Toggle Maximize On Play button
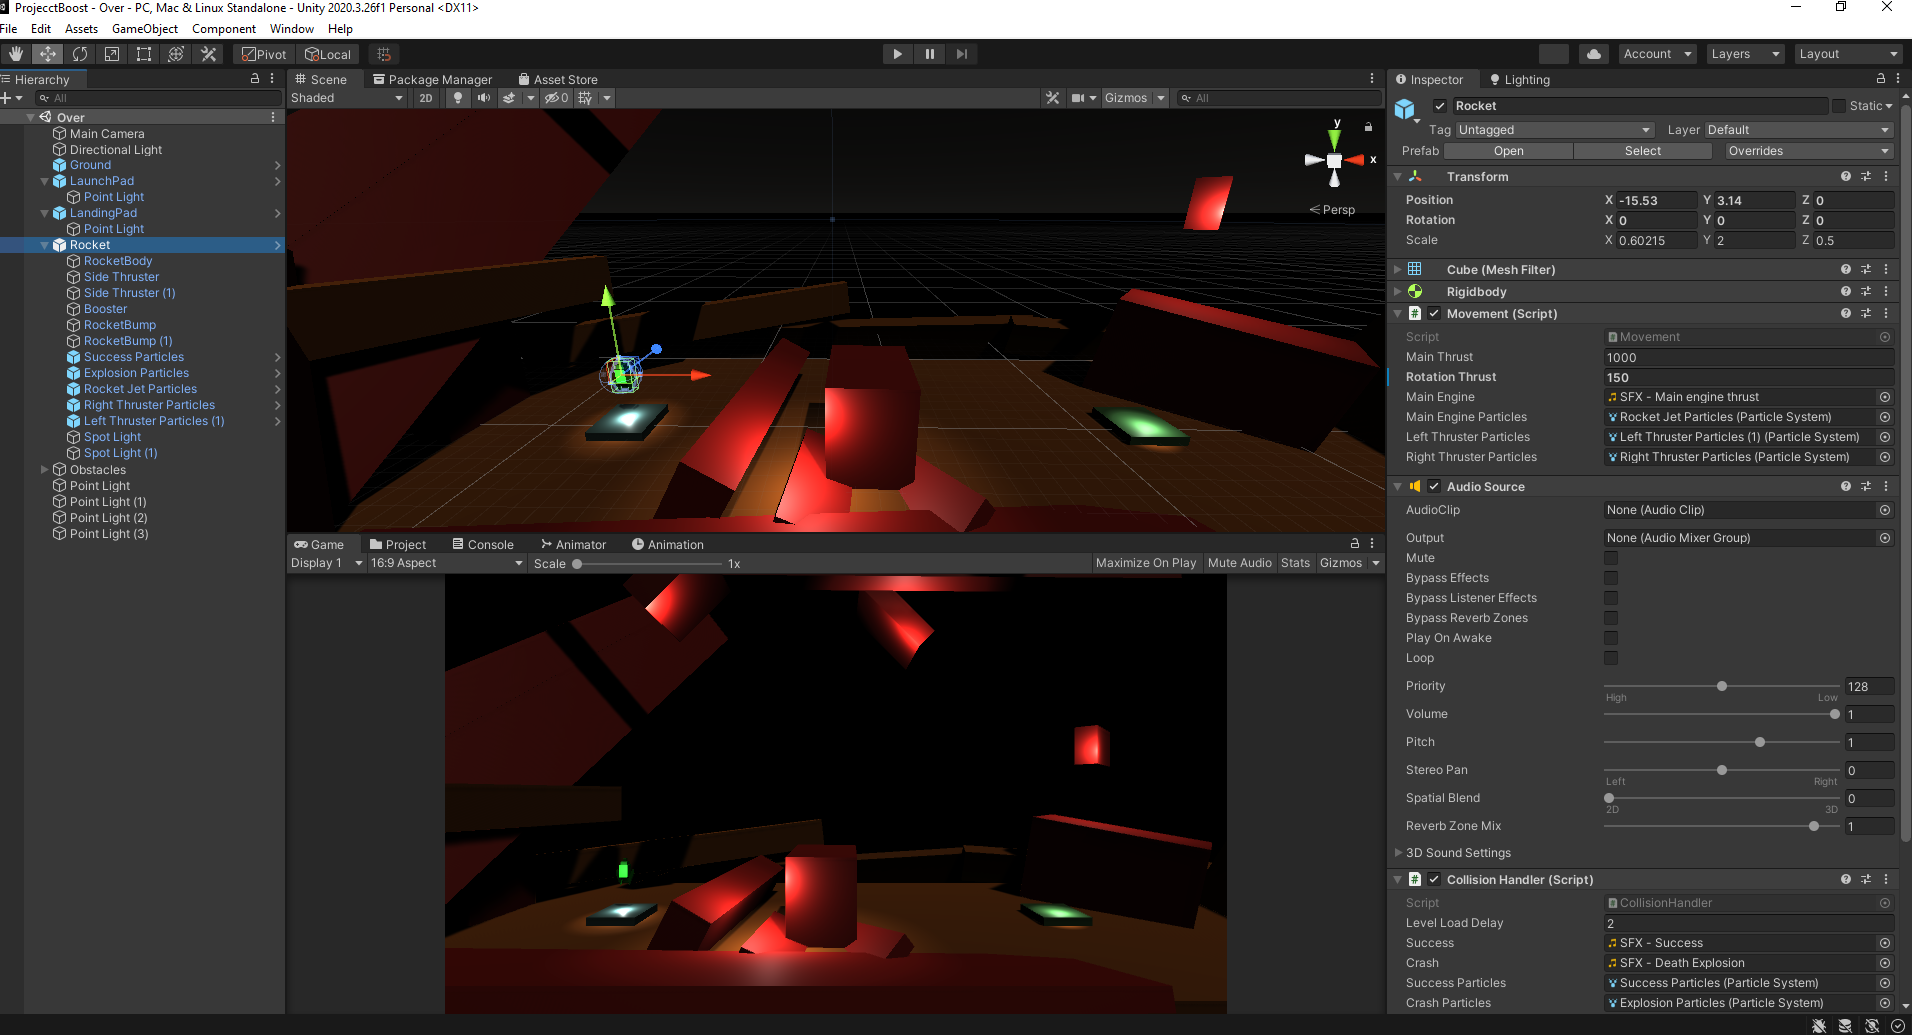Image resolution: width=1912 pixels, height=1035 pixels. (x=1145, y=563)
